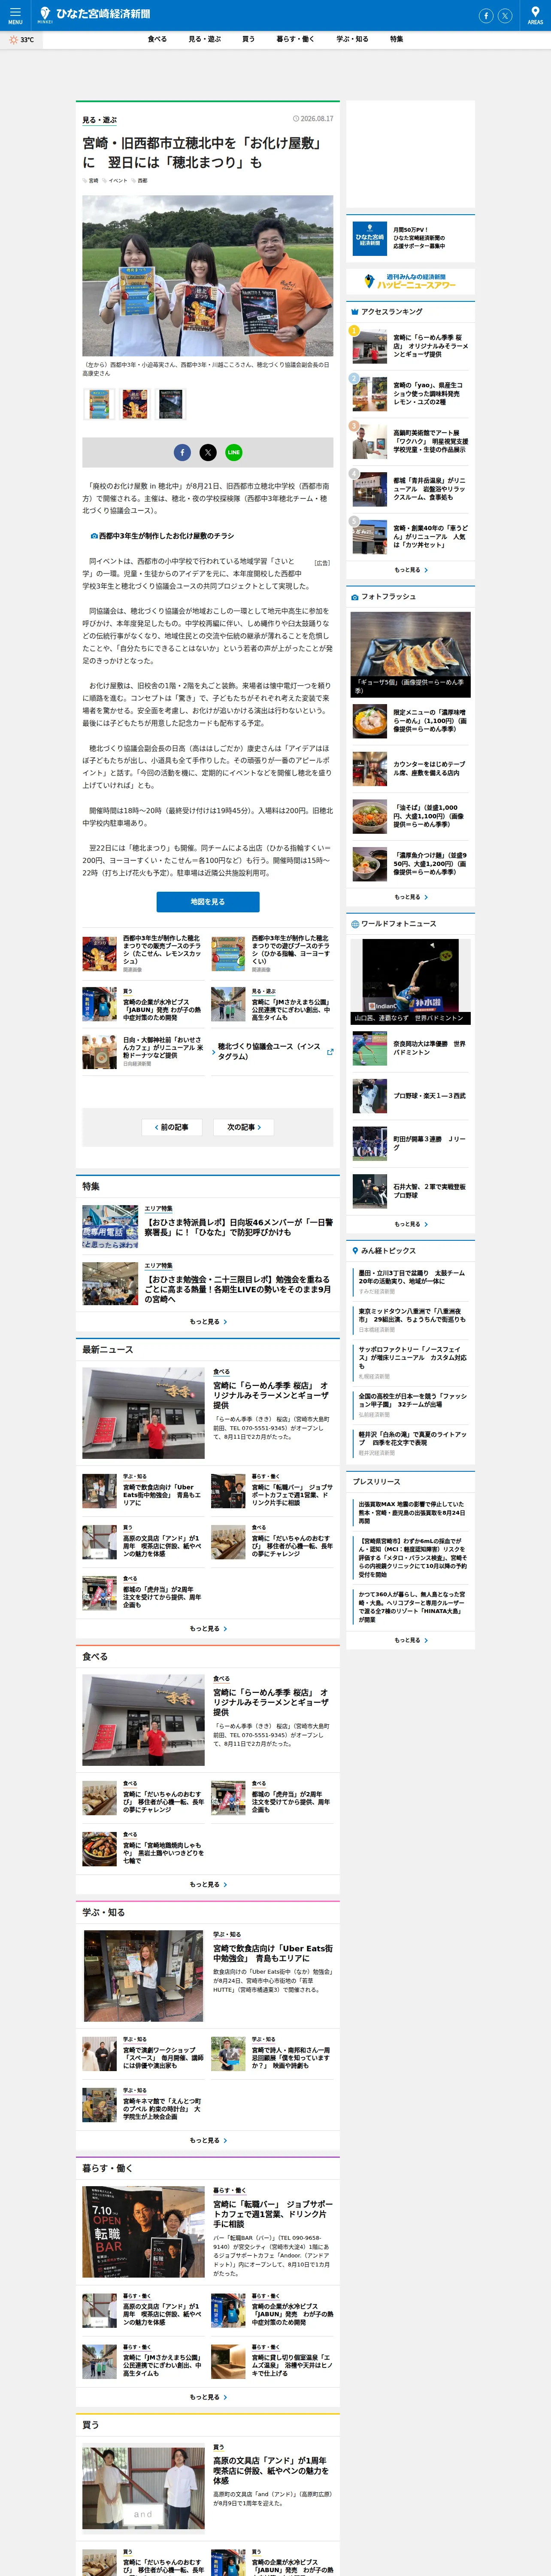The height and width of the screenshot is (2576, 551).
Task: Click the フォトフラッシュ camera icon heading
Action: coord(355,597)
